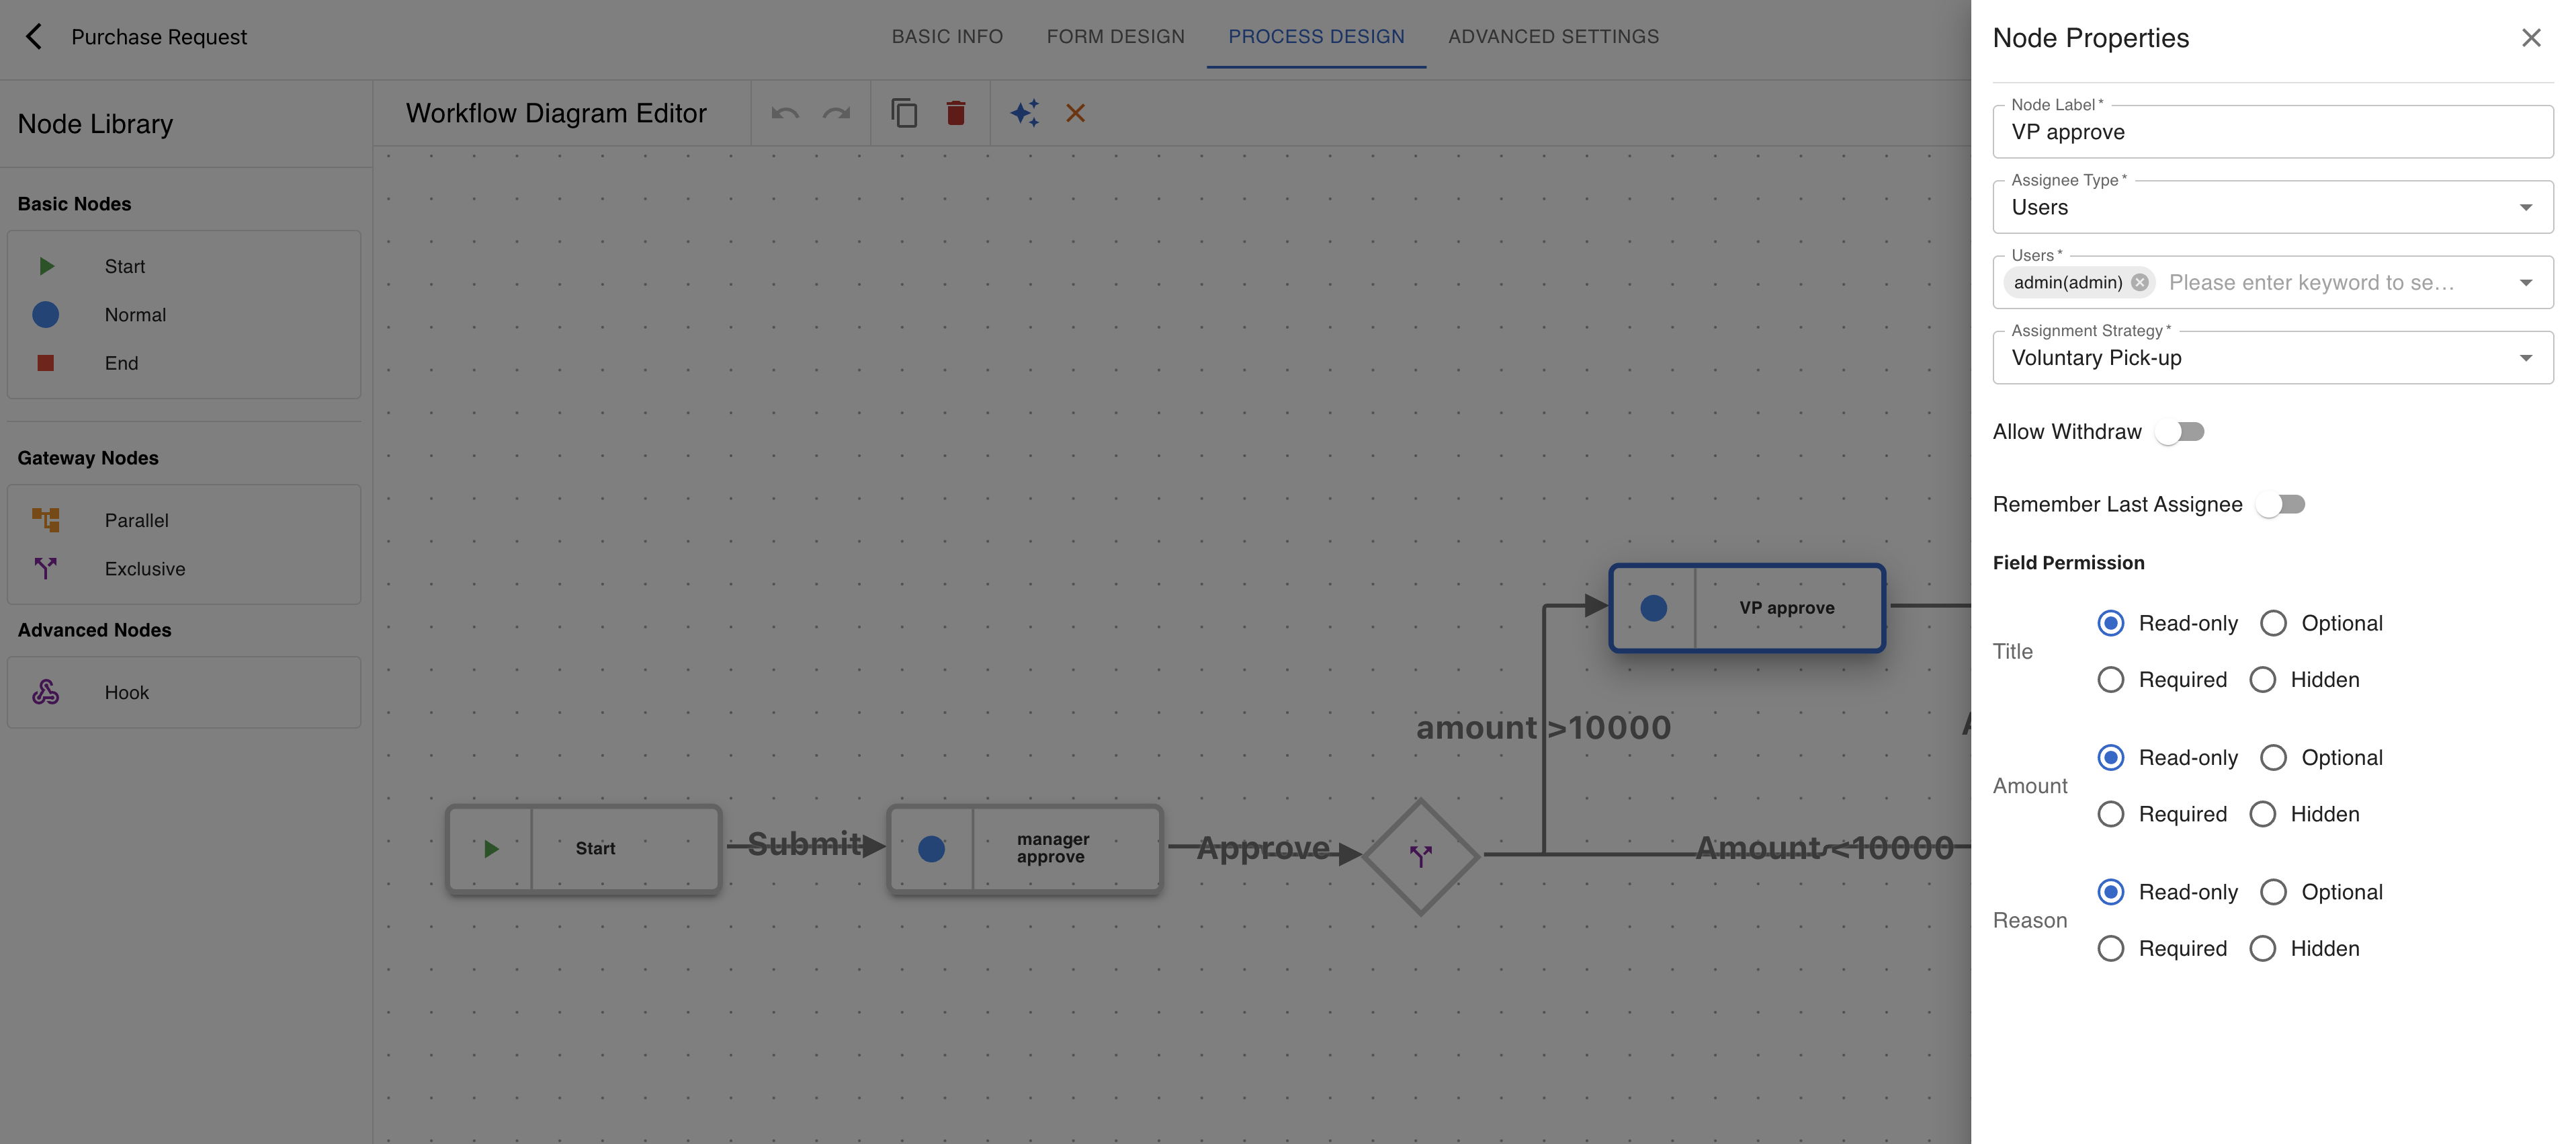Pick the Parallel gateway node
The width and height of the screenshot is (2576, 1144).
click(x=184, y=520)
